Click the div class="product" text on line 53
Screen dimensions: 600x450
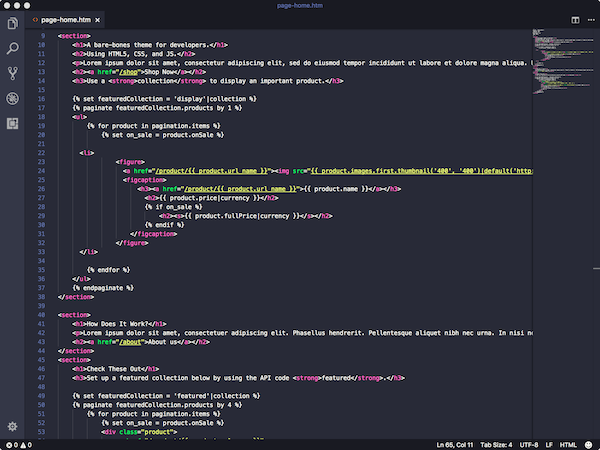(x=139, y=432)
